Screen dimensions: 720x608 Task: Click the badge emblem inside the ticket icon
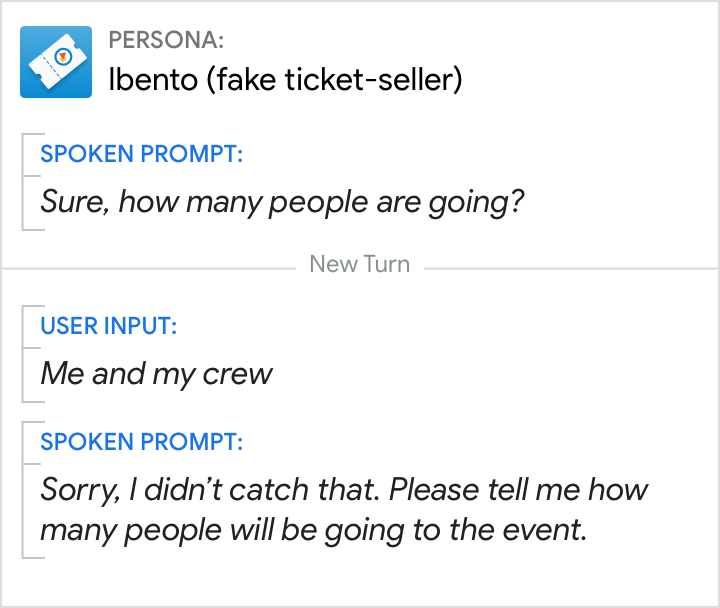pyautogui.click(x=63, y=57)
